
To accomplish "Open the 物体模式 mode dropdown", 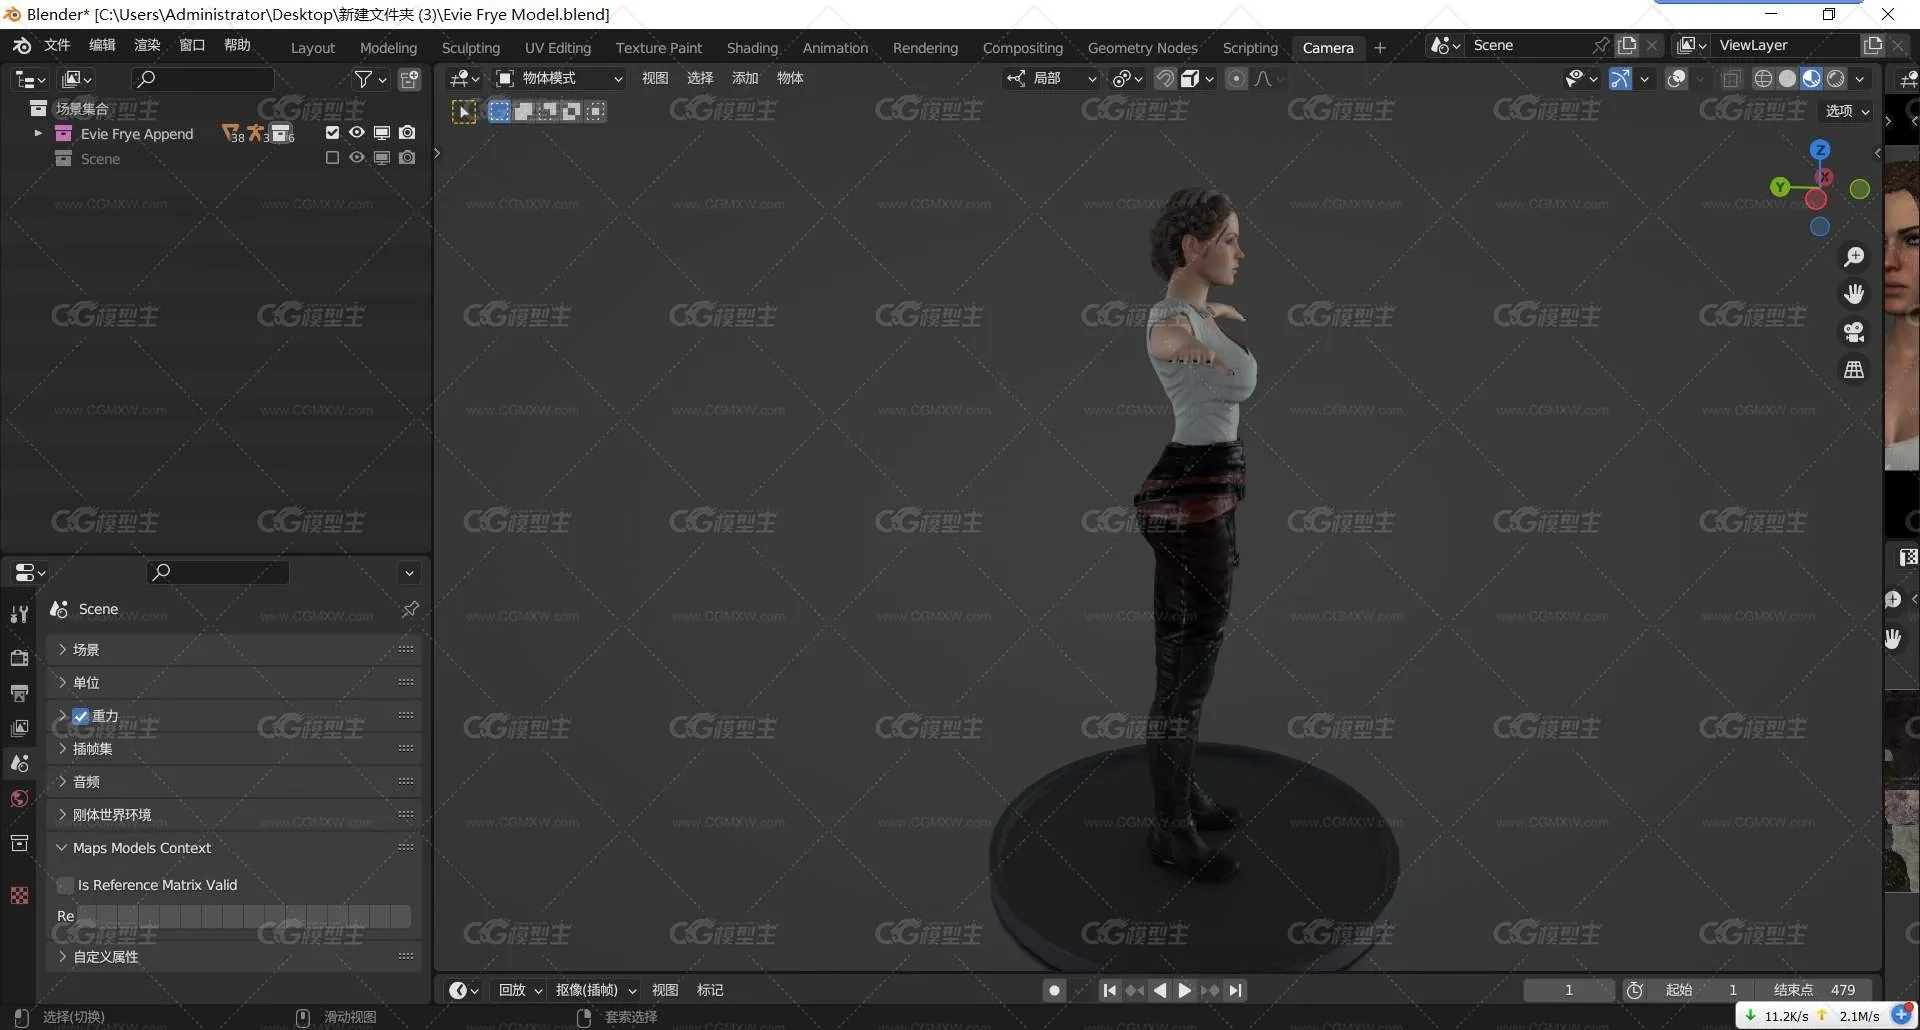I will 561,78.
